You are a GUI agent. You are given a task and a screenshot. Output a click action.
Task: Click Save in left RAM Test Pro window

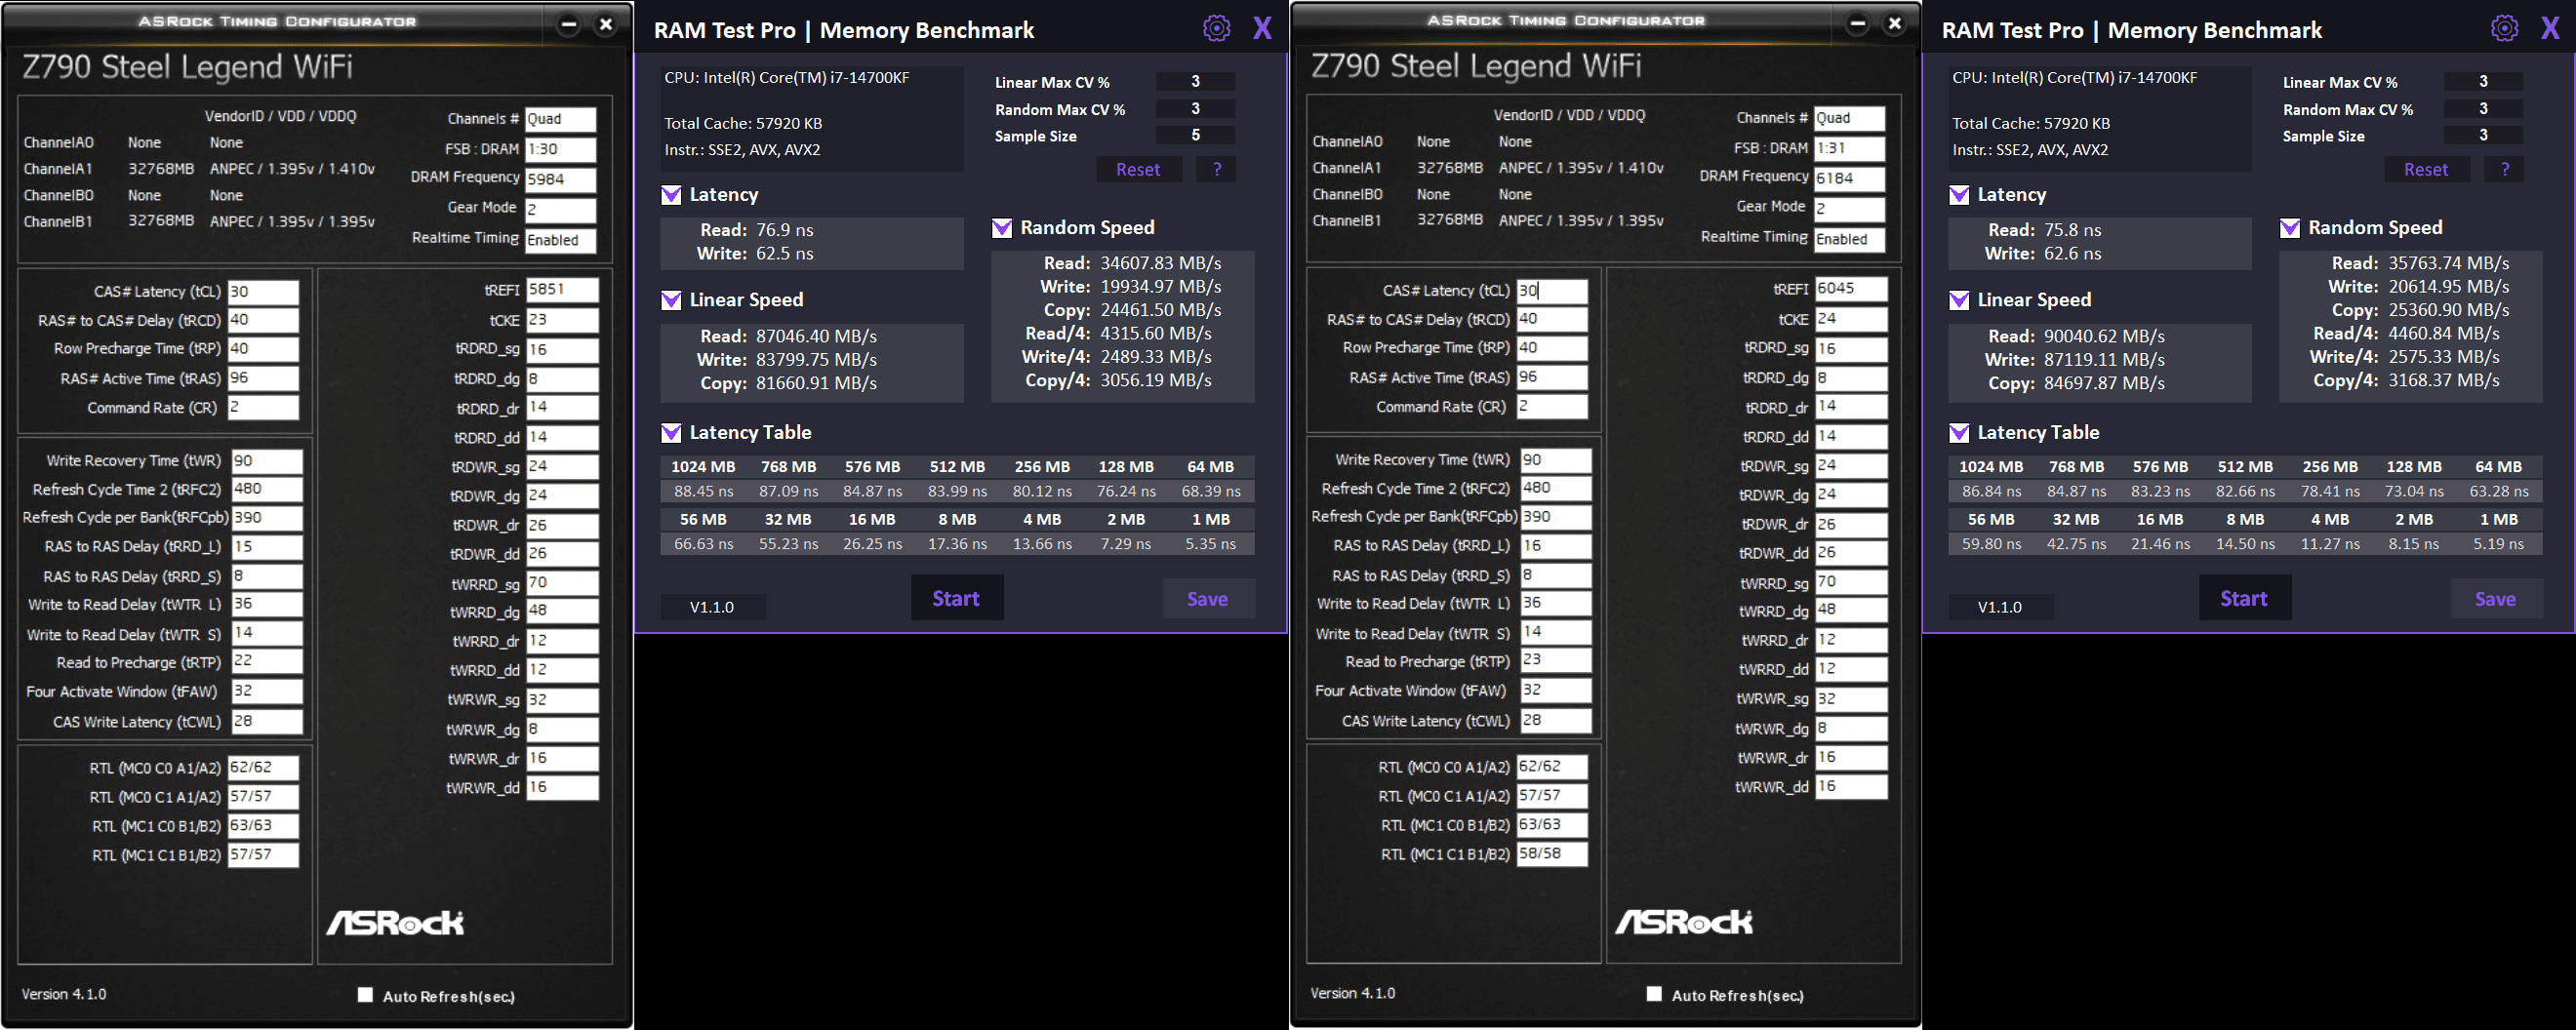pos(1208,599)
